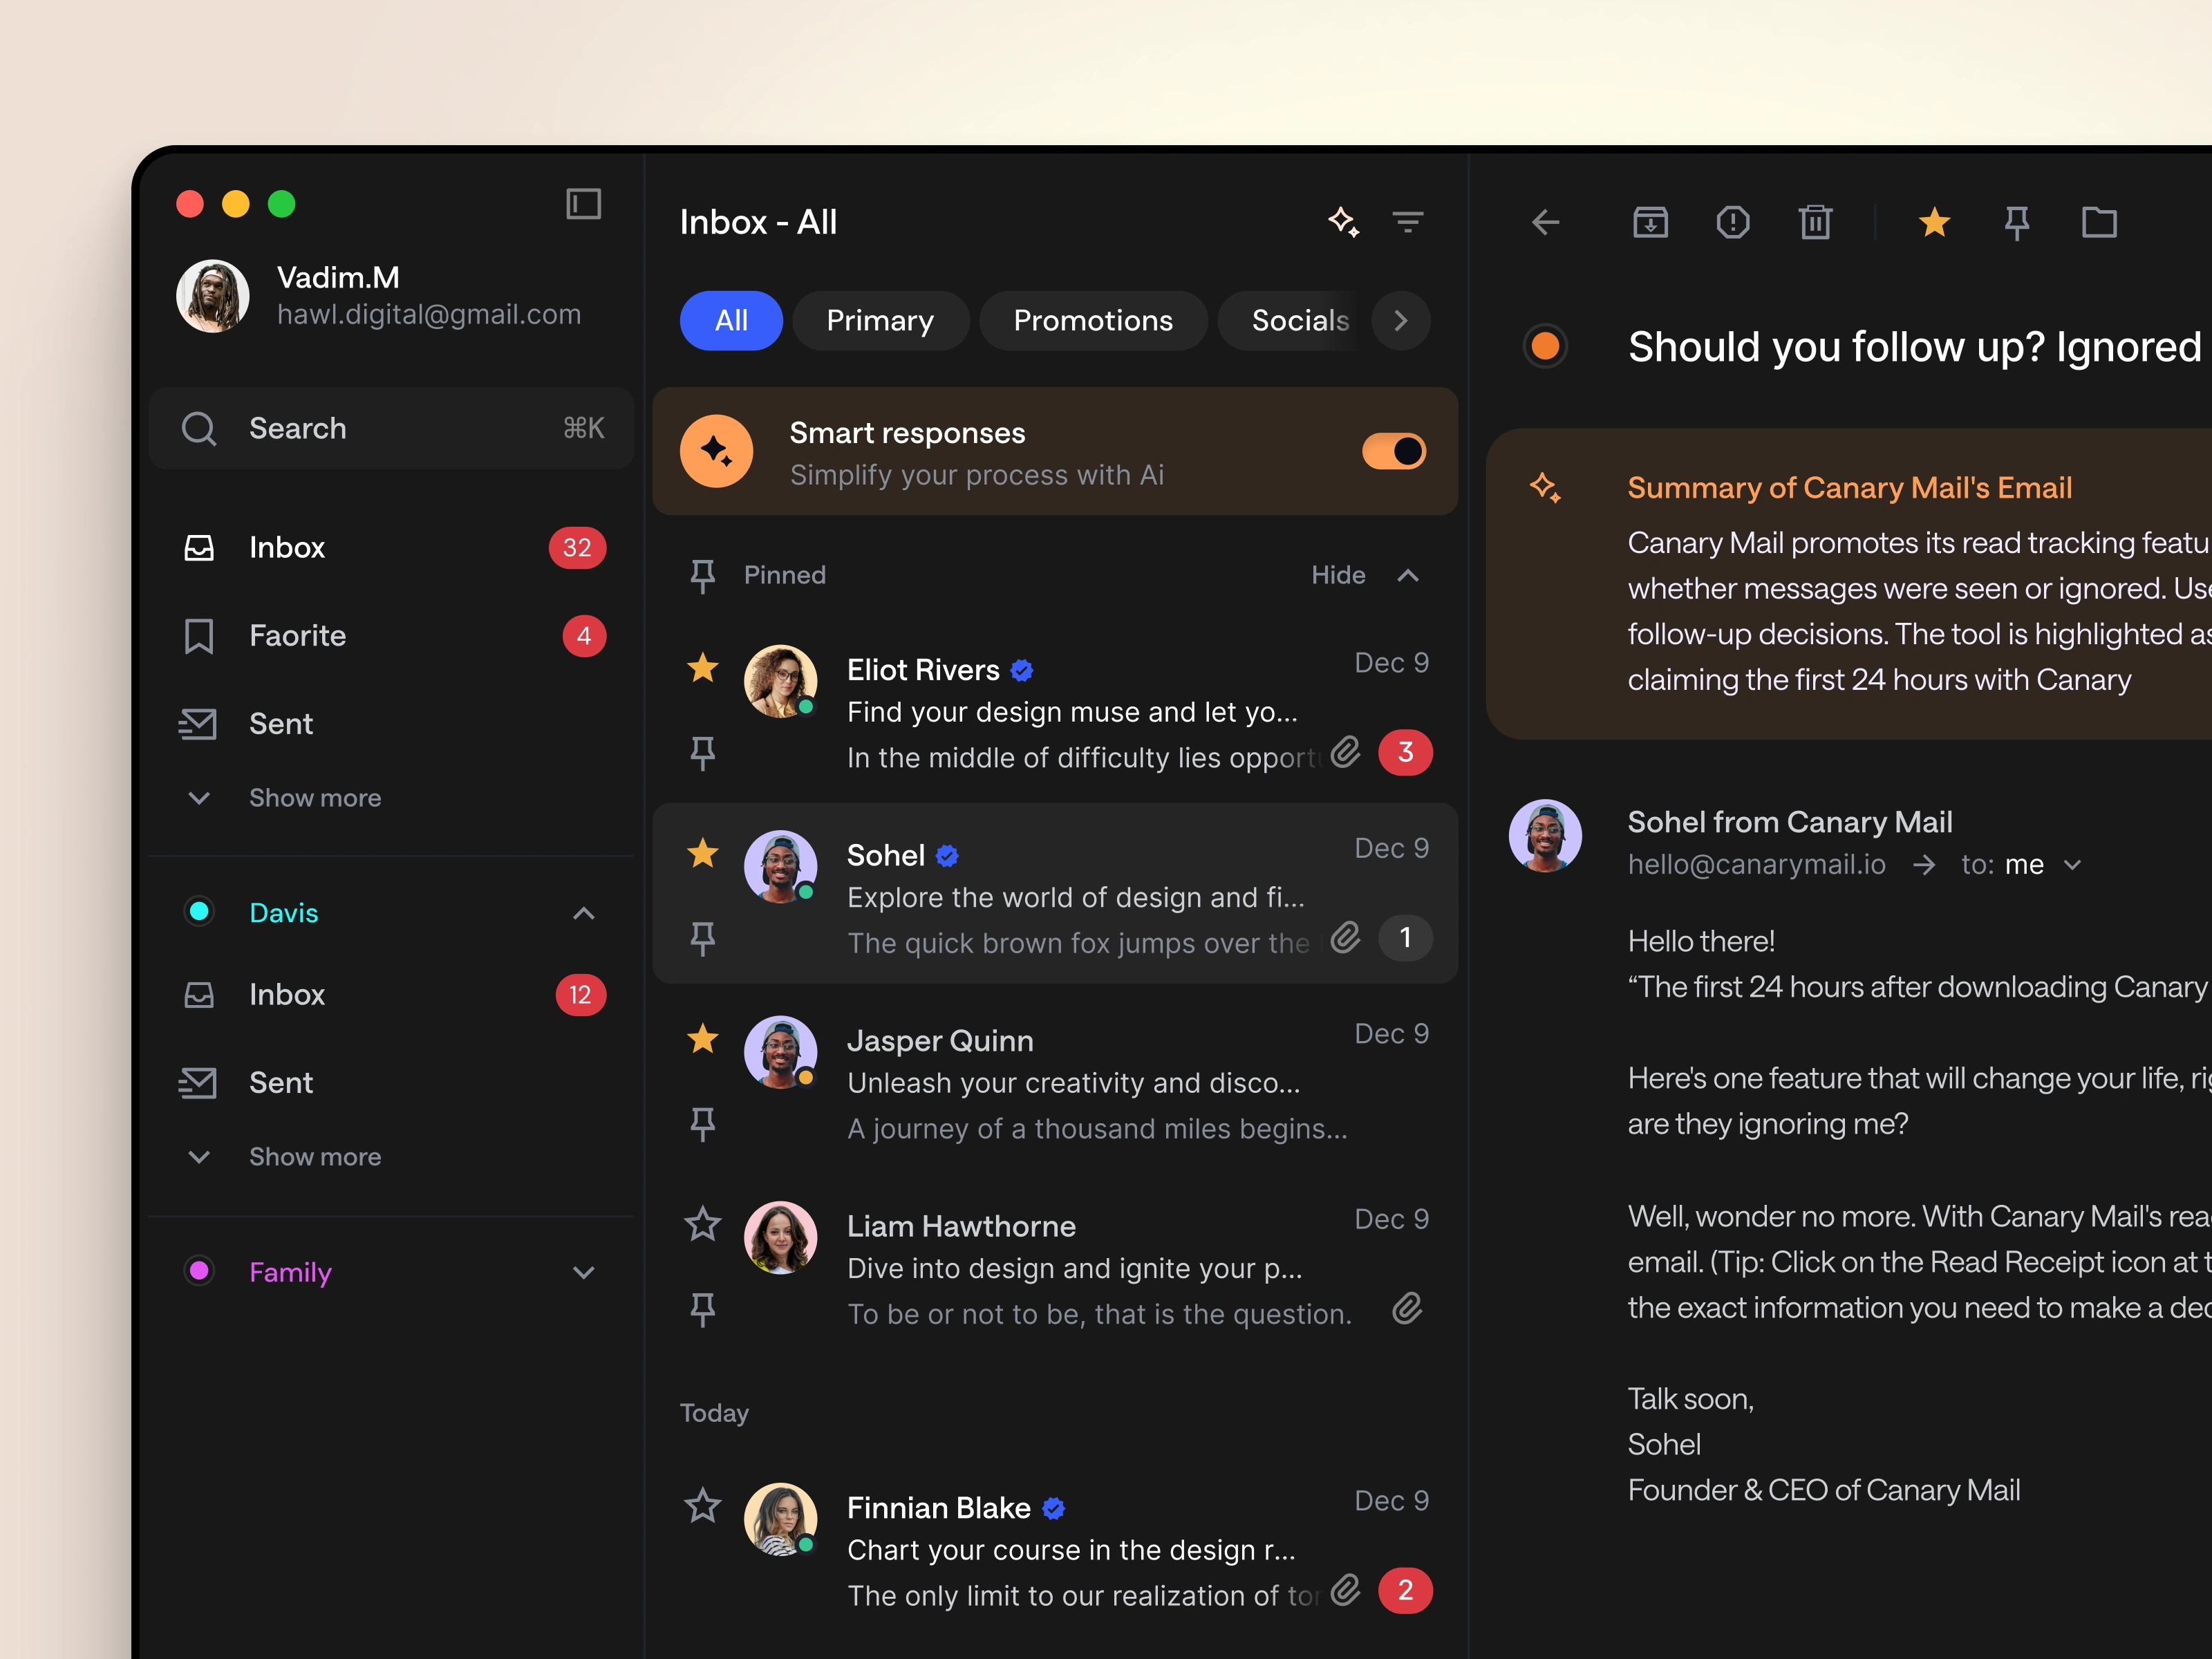Collapse Pinned section with chevron up
The image size is (2212, 1659).
(x=1408, y=575)
